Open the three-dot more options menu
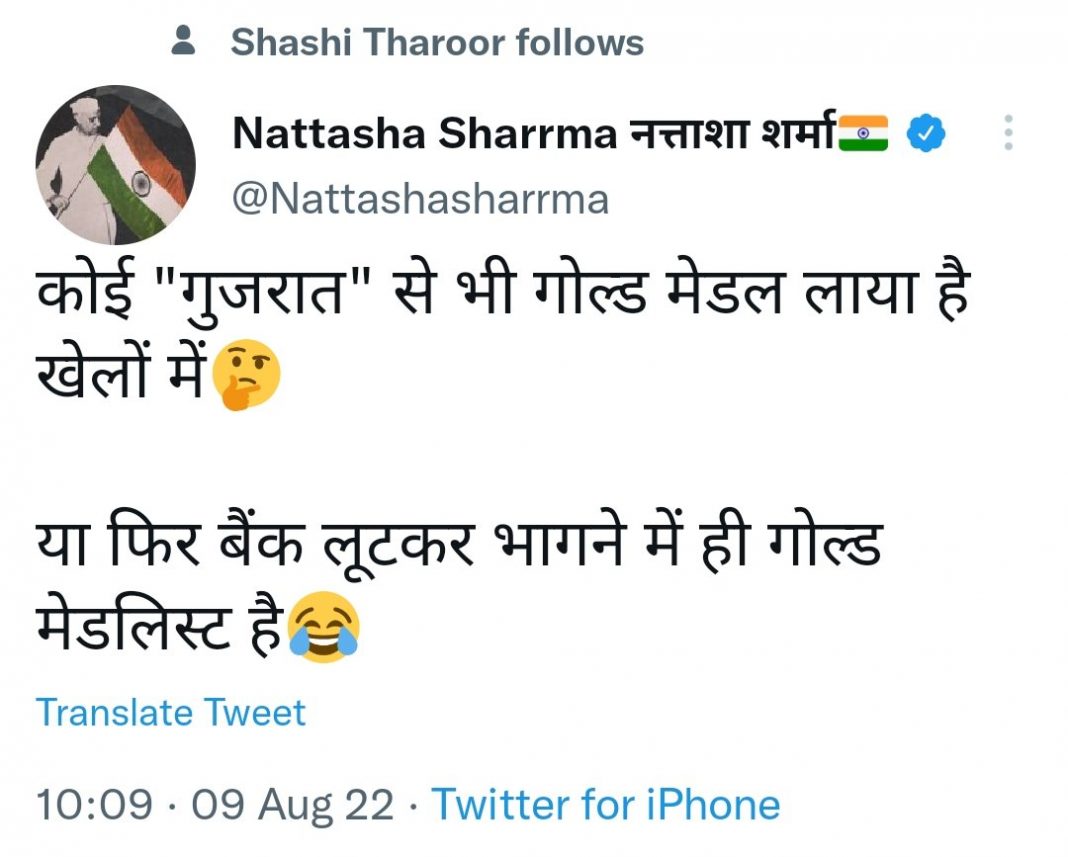Viewport: 1068px width, 857px height. 1008,133
